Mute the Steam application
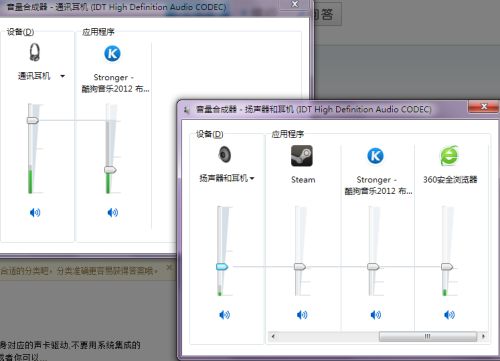The image size is (500, 361). (302, 315)
